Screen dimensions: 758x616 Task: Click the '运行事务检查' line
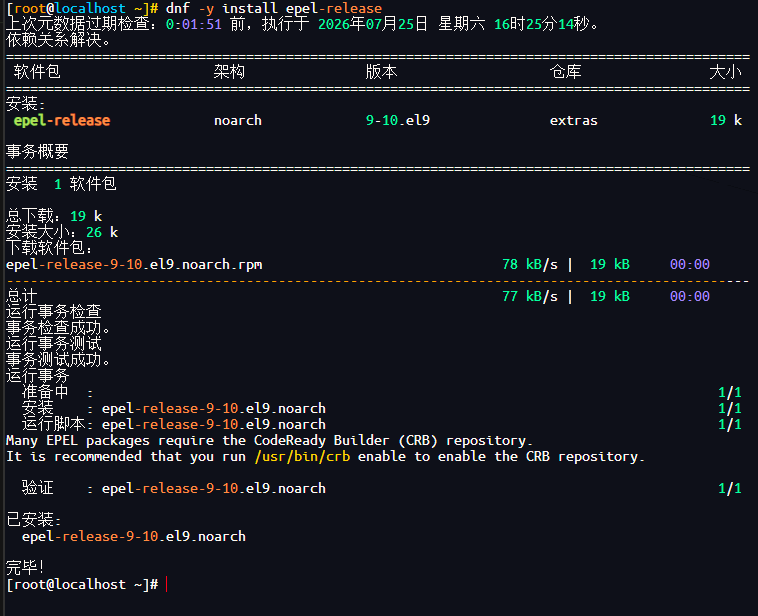(54, 312)
